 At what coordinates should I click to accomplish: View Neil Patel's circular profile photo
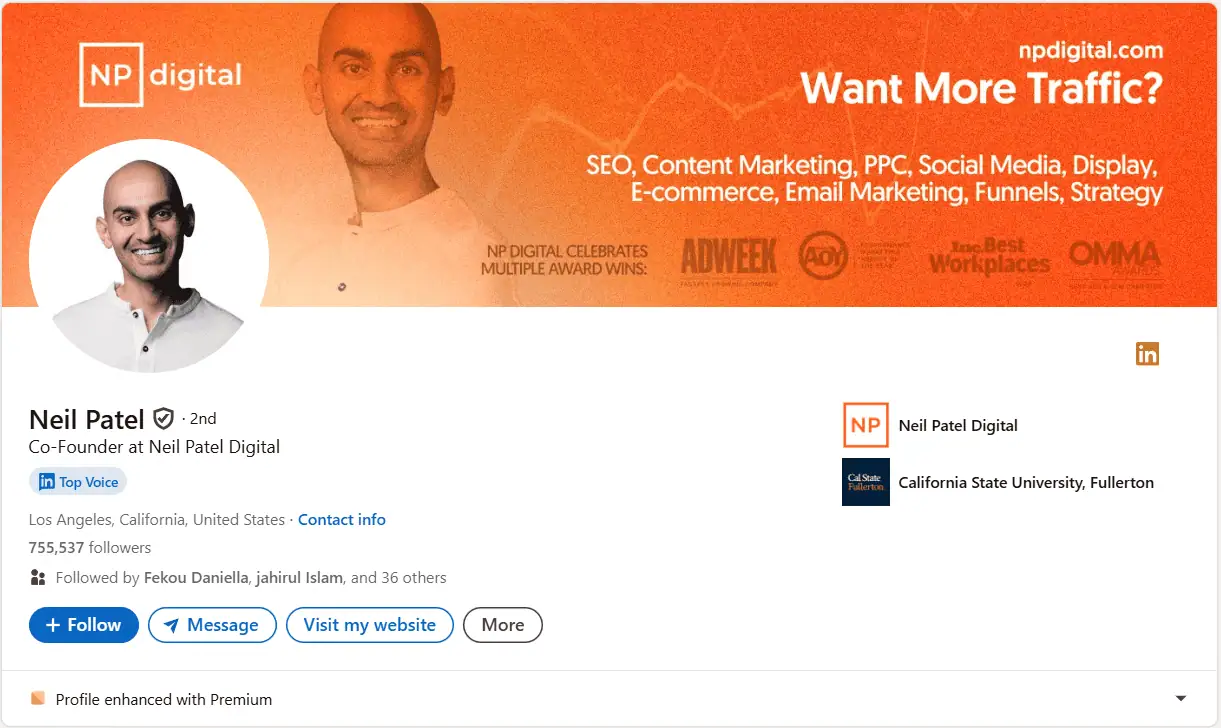[149, 258]
